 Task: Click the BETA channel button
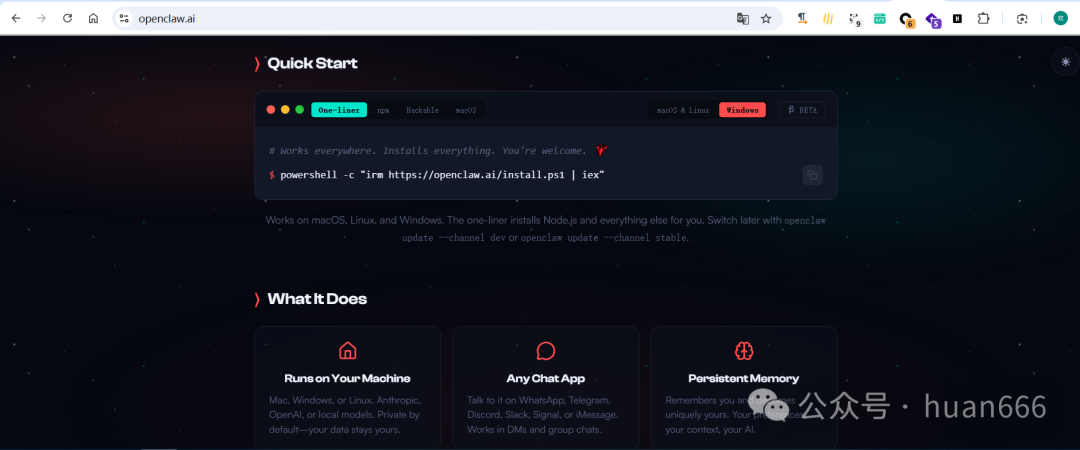coord(802,110)
